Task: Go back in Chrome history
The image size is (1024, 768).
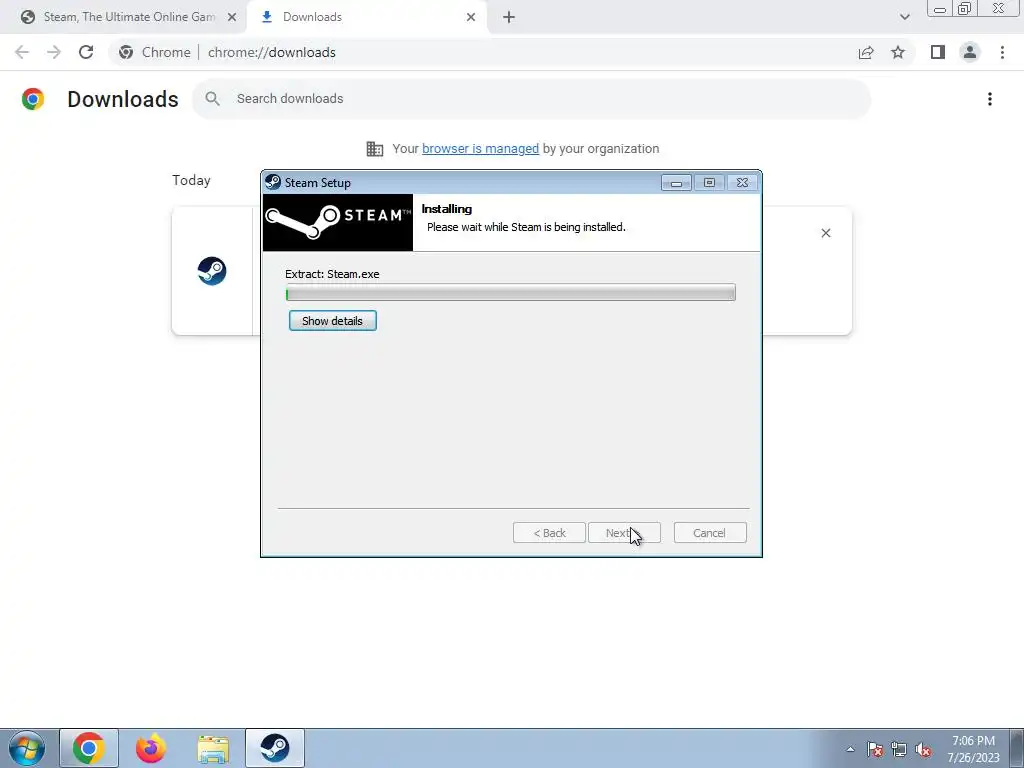Action: point(22,52)
